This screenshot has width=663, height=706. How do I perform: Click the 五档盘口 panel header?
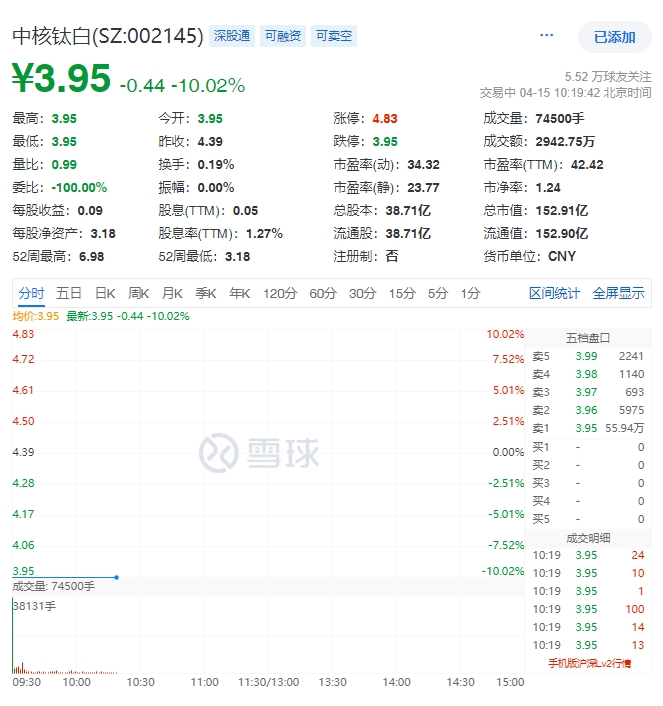point(588,338)
